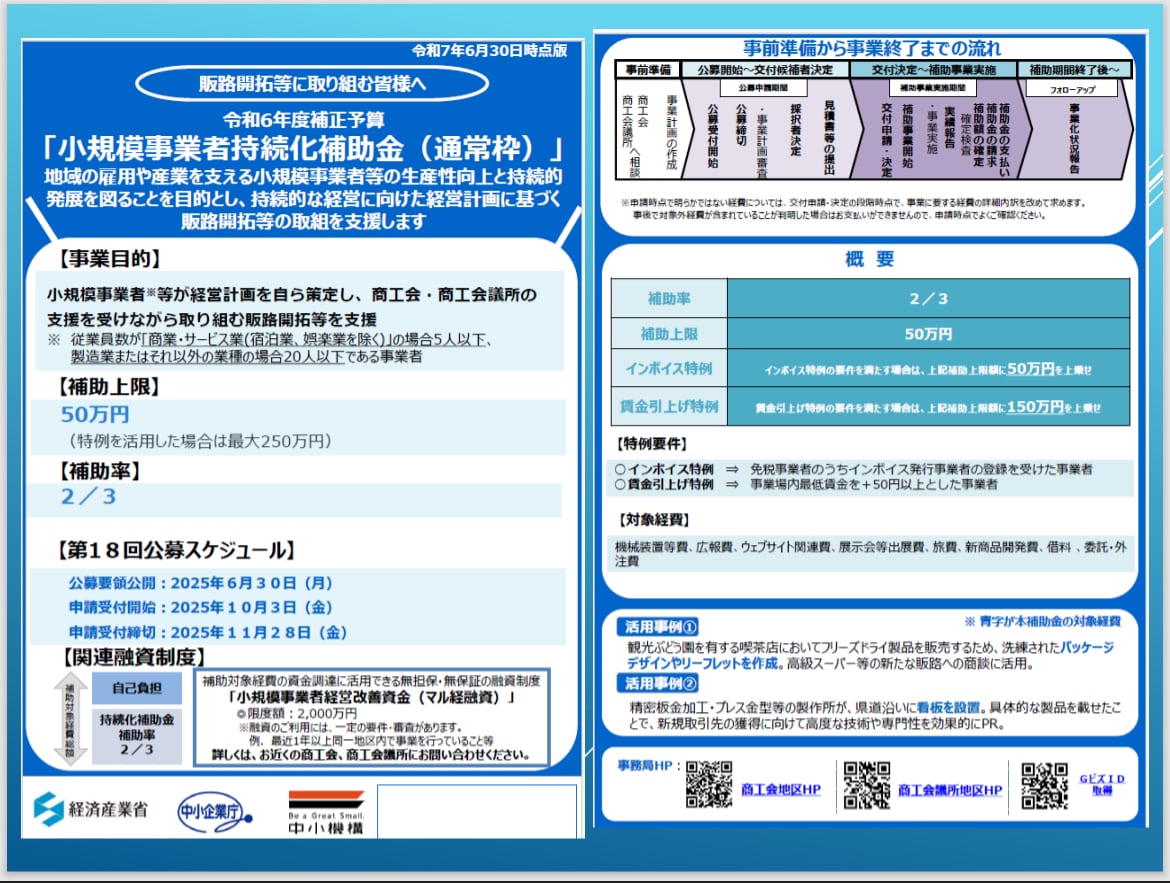Open the 商工会地区HP link
The image size is (1170, 883).
(780, 790)
